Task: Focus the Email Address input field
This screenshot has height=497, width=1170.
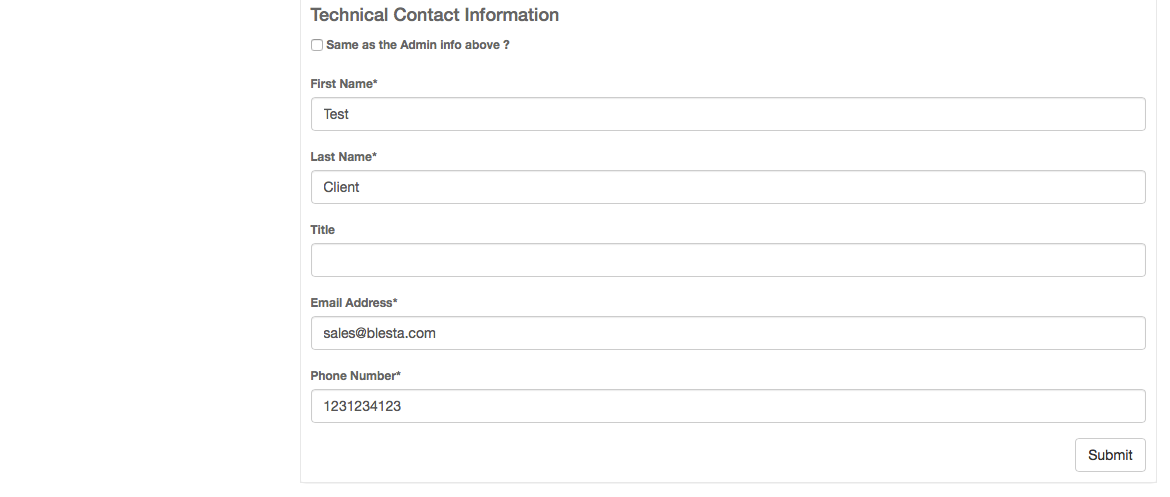Action: [x=728, y=333]
